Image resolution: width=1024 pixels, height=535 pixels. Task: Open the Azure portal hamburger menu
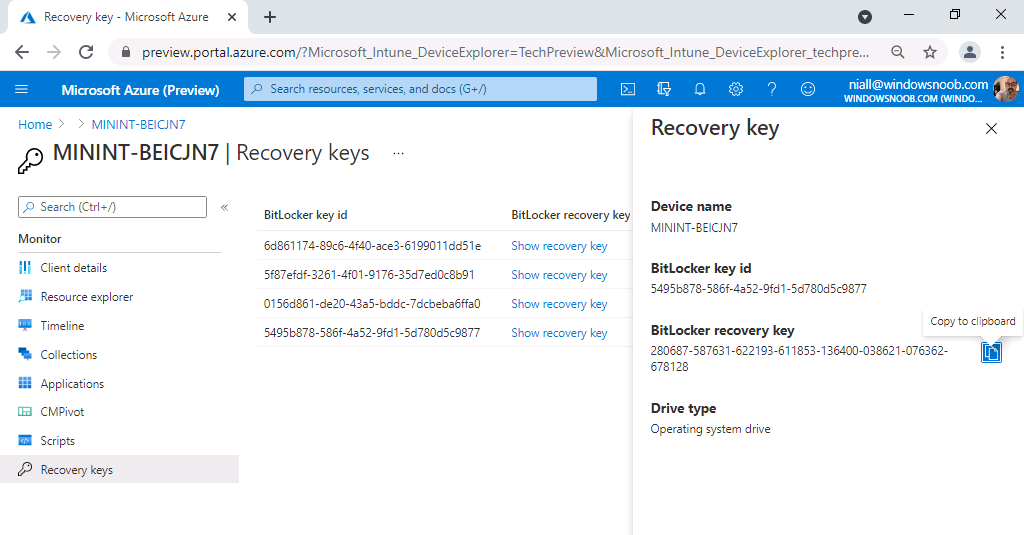pyautogui.click(x=22, y=89)
